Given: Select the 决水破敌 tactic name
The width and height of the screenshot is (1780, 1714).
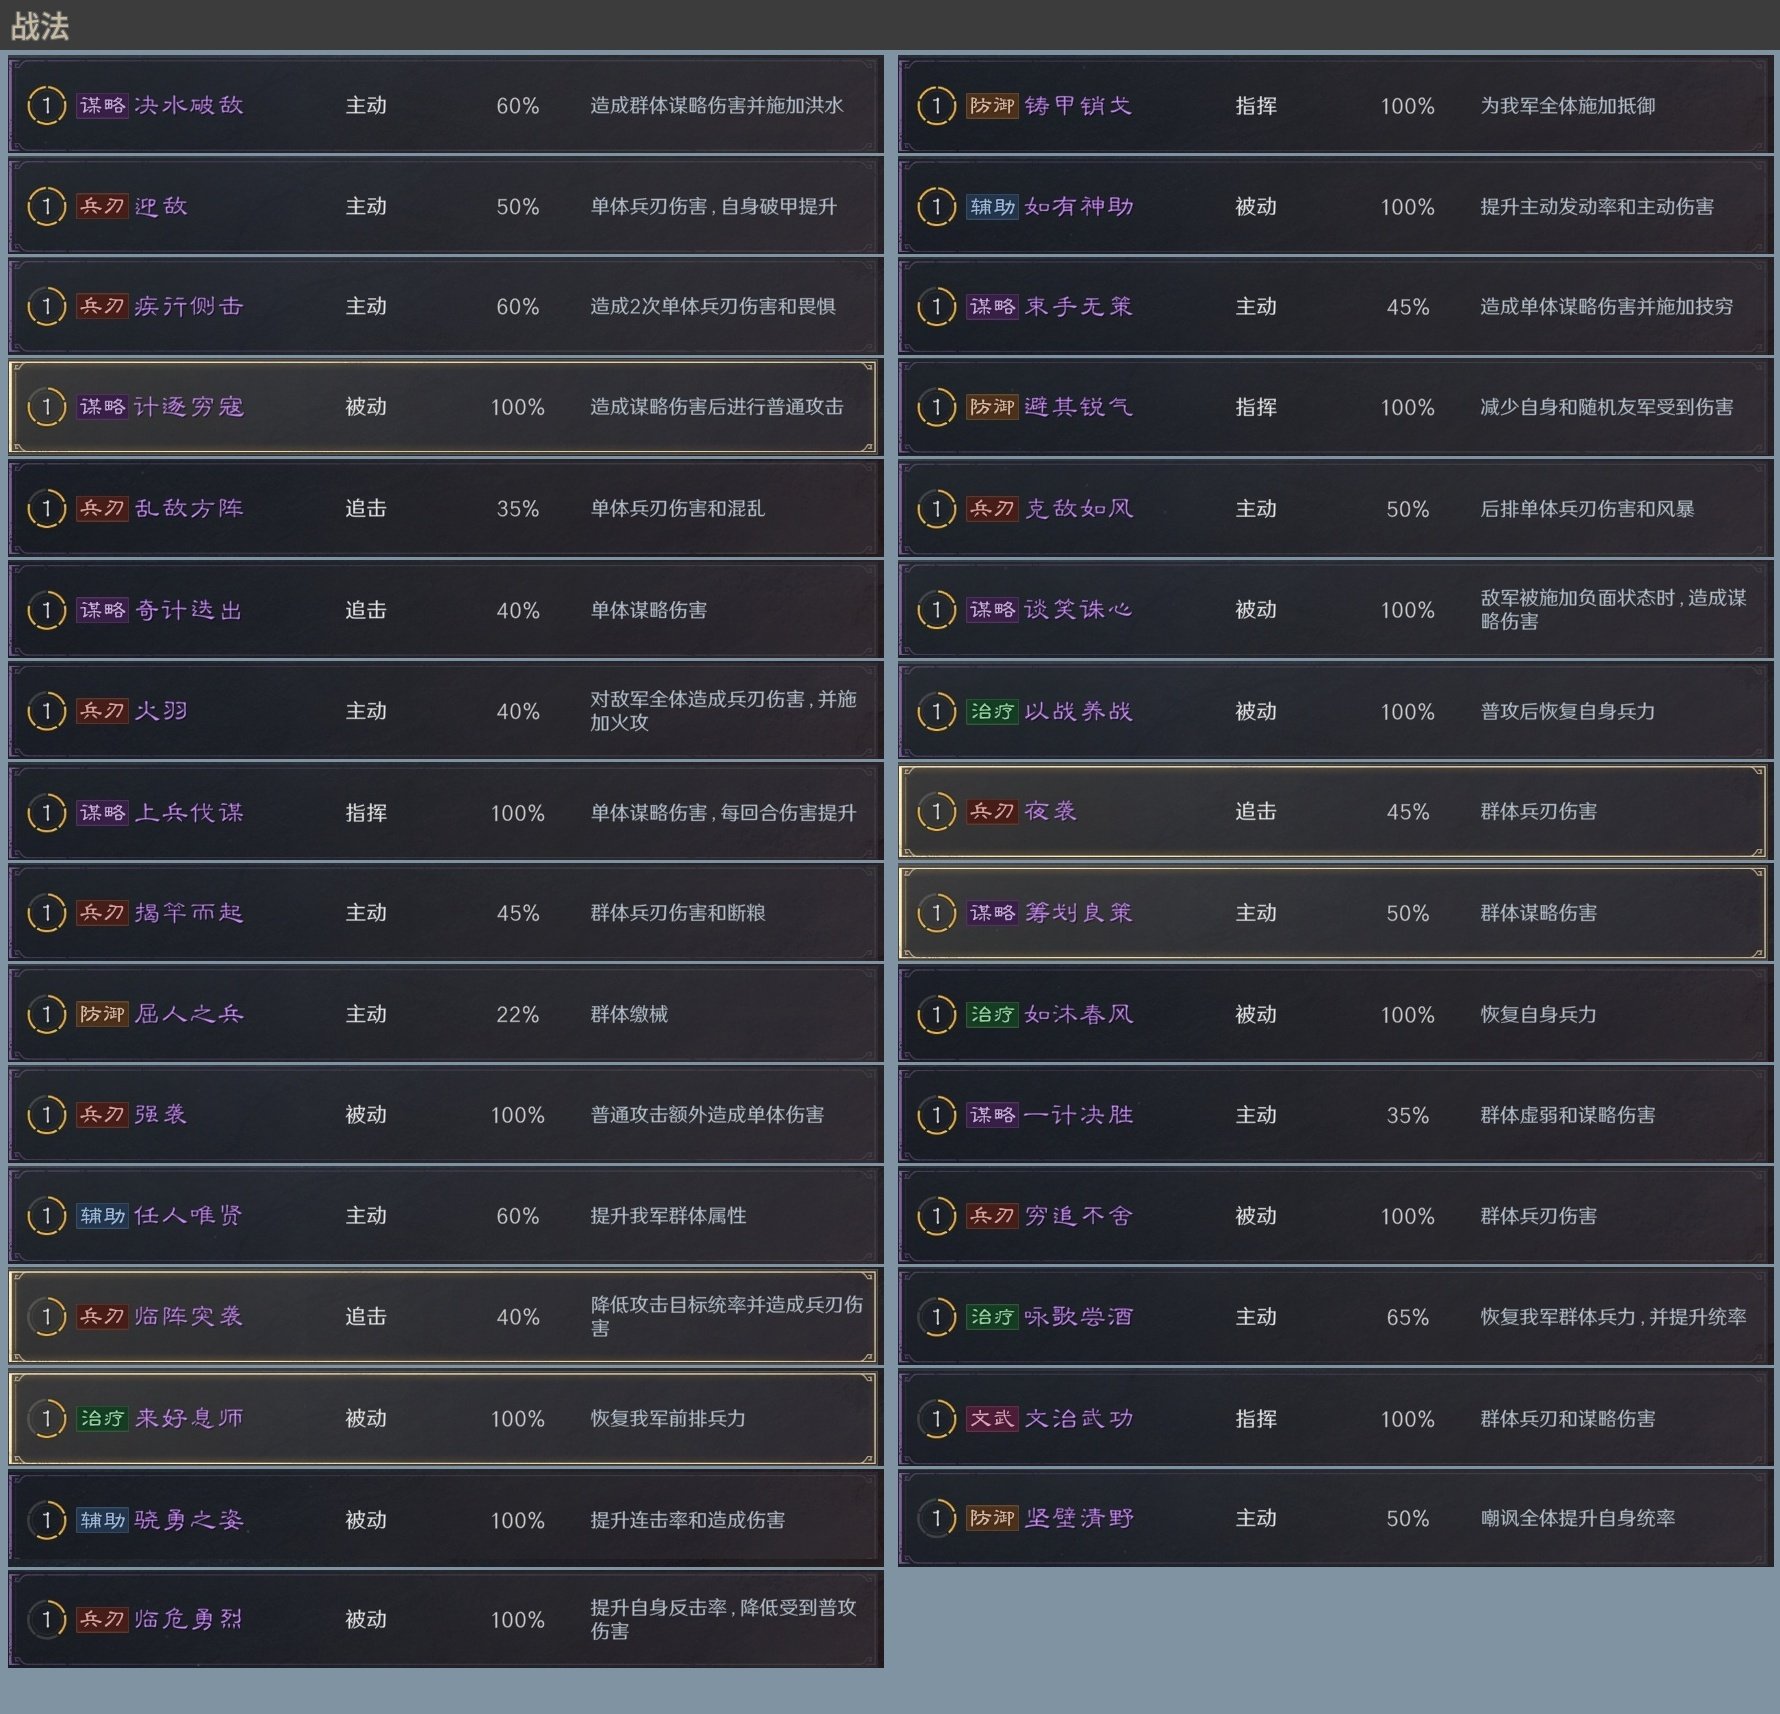Looking at the screenshot, I should click(x=189, y=105).
